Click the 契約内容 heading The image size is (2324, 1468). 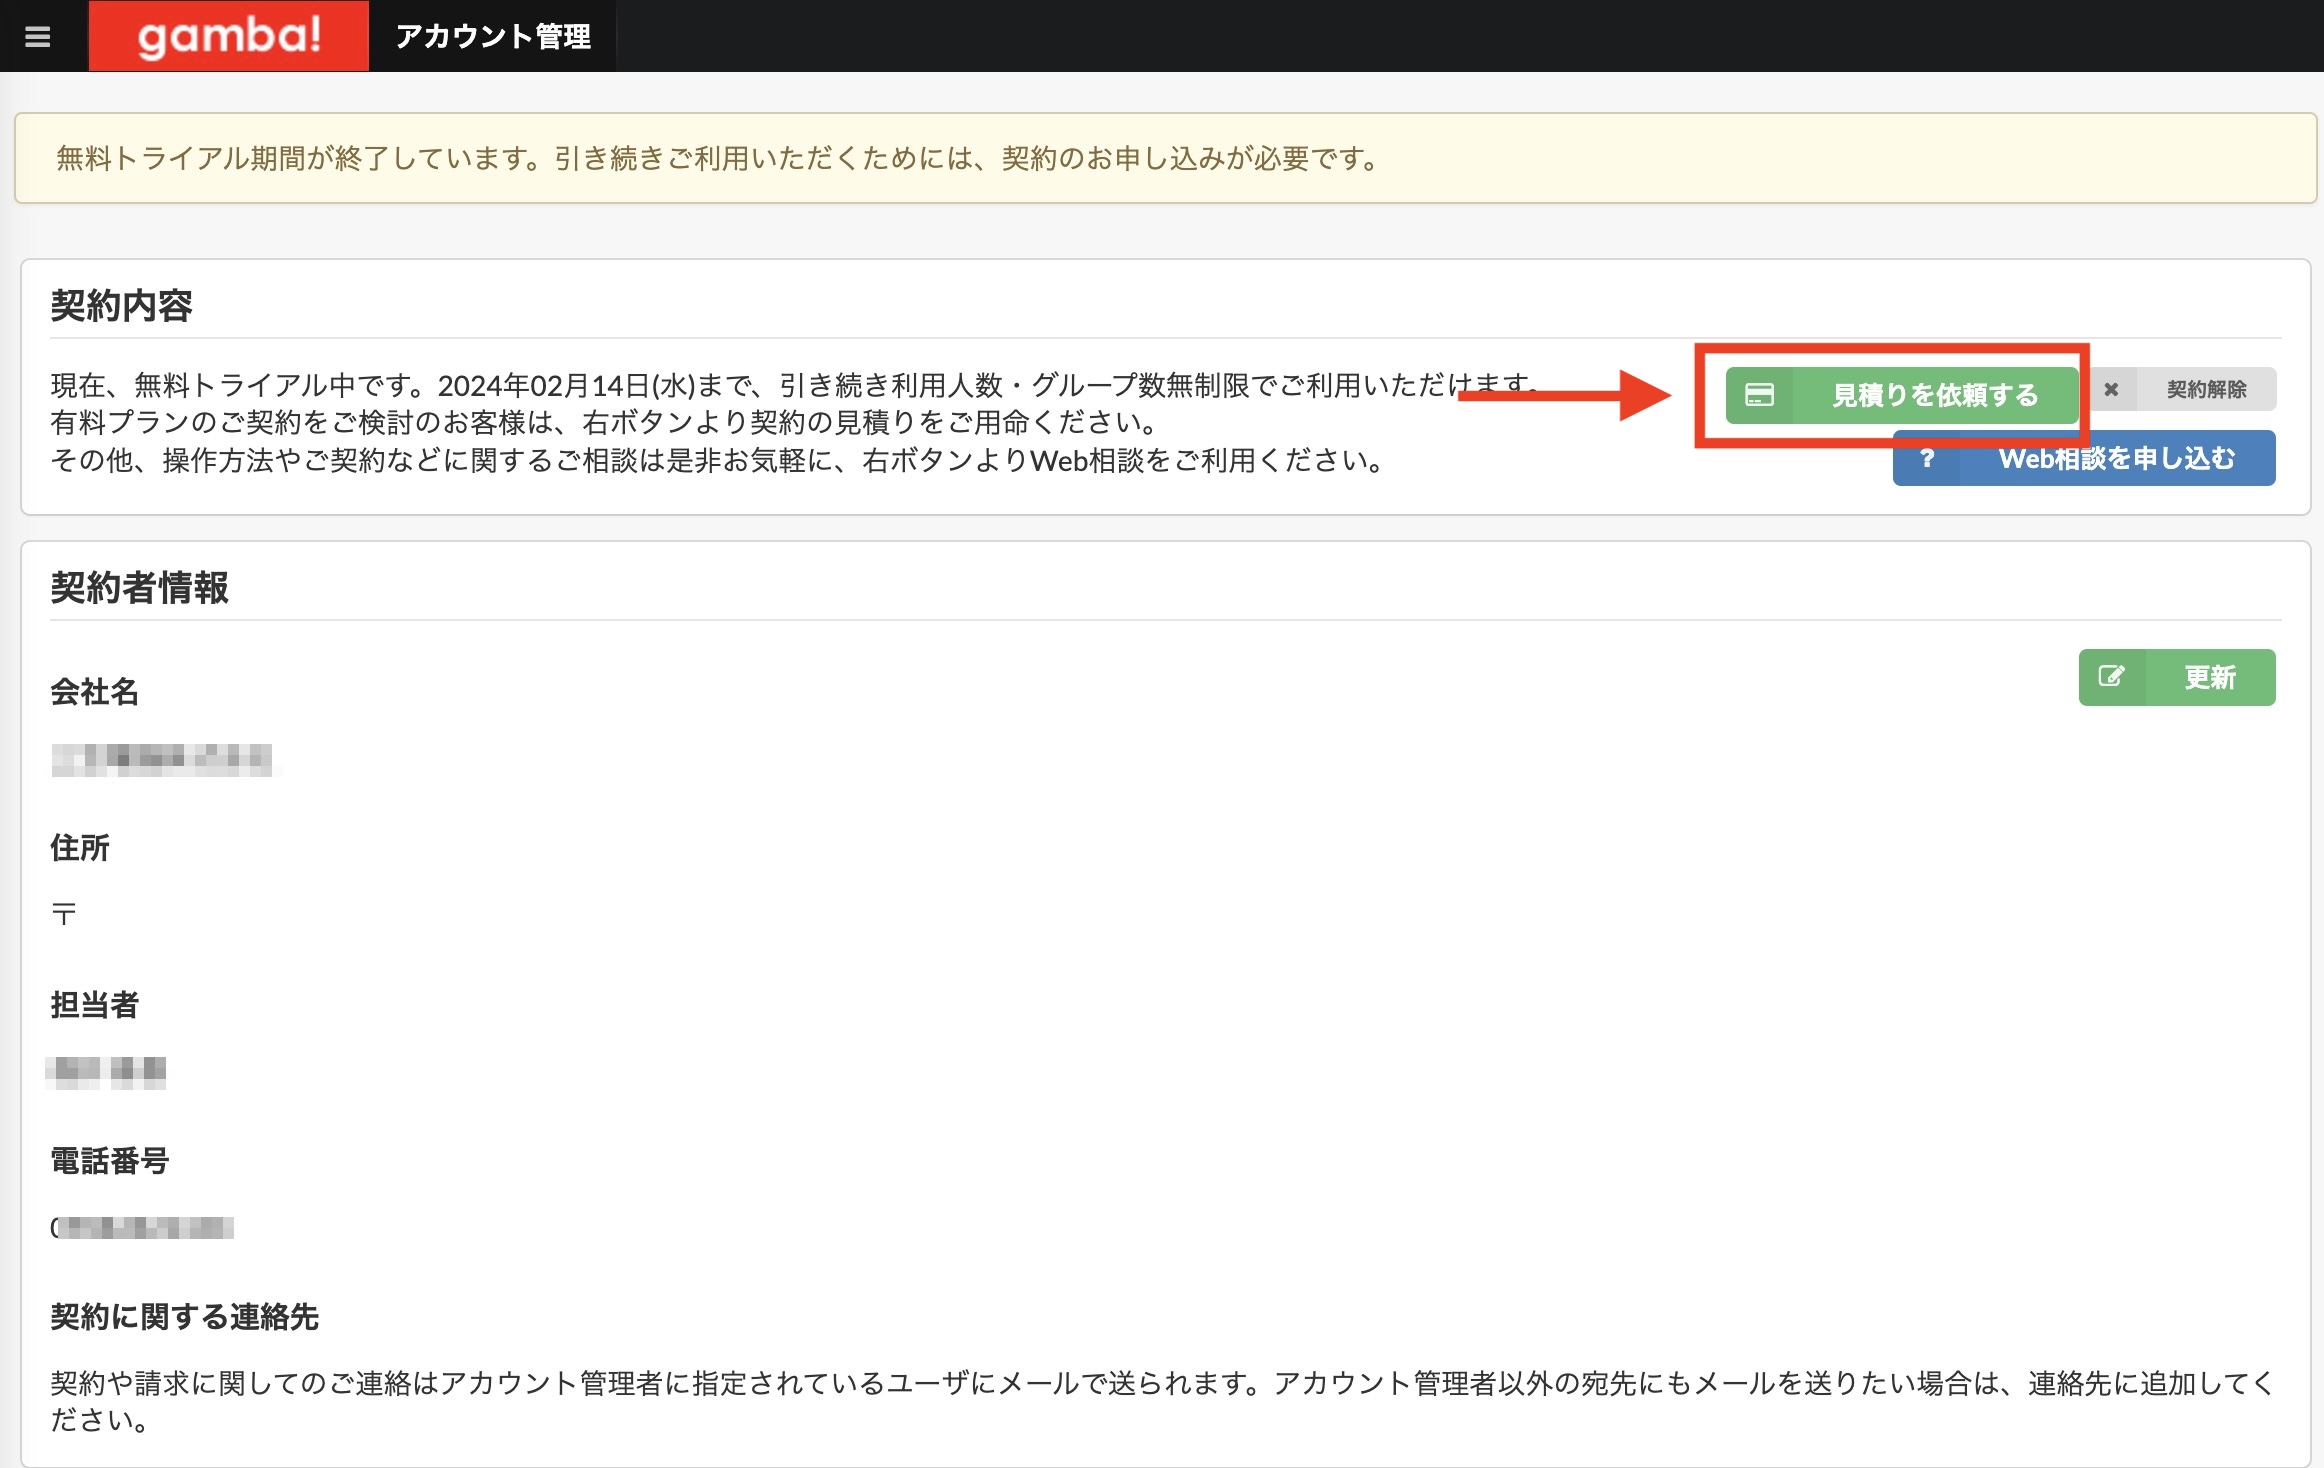(121, 305)
